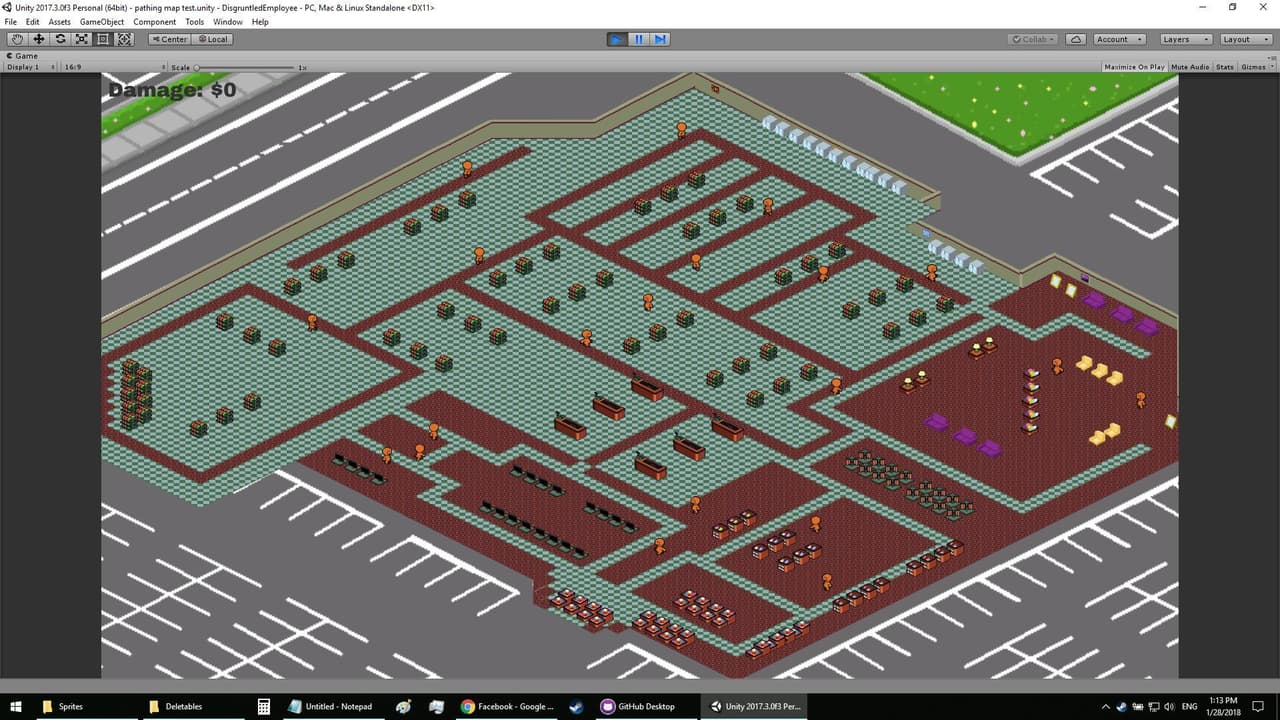Click the Damage: $0 counter text
This screenshot has height=720, width=1280.
tap(172, 90)
